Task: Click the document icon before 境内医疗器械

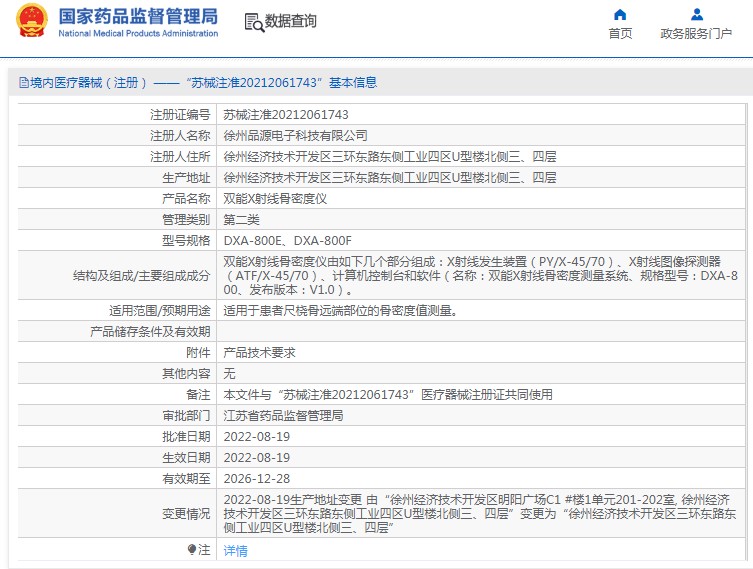Action: [24, 83]
